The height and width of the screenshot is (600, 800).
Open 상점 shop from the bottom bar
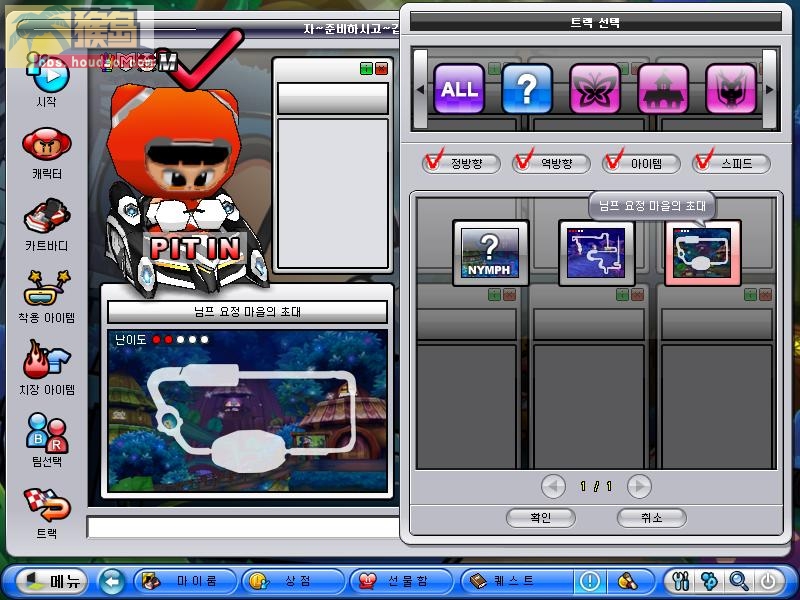[293, 581]
